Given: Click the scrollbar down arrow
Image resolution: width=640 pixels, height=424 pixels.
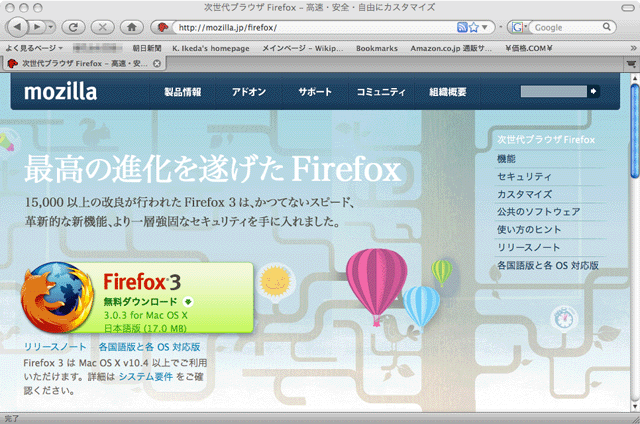Looking at the screenshot, I should click(635, 406).
